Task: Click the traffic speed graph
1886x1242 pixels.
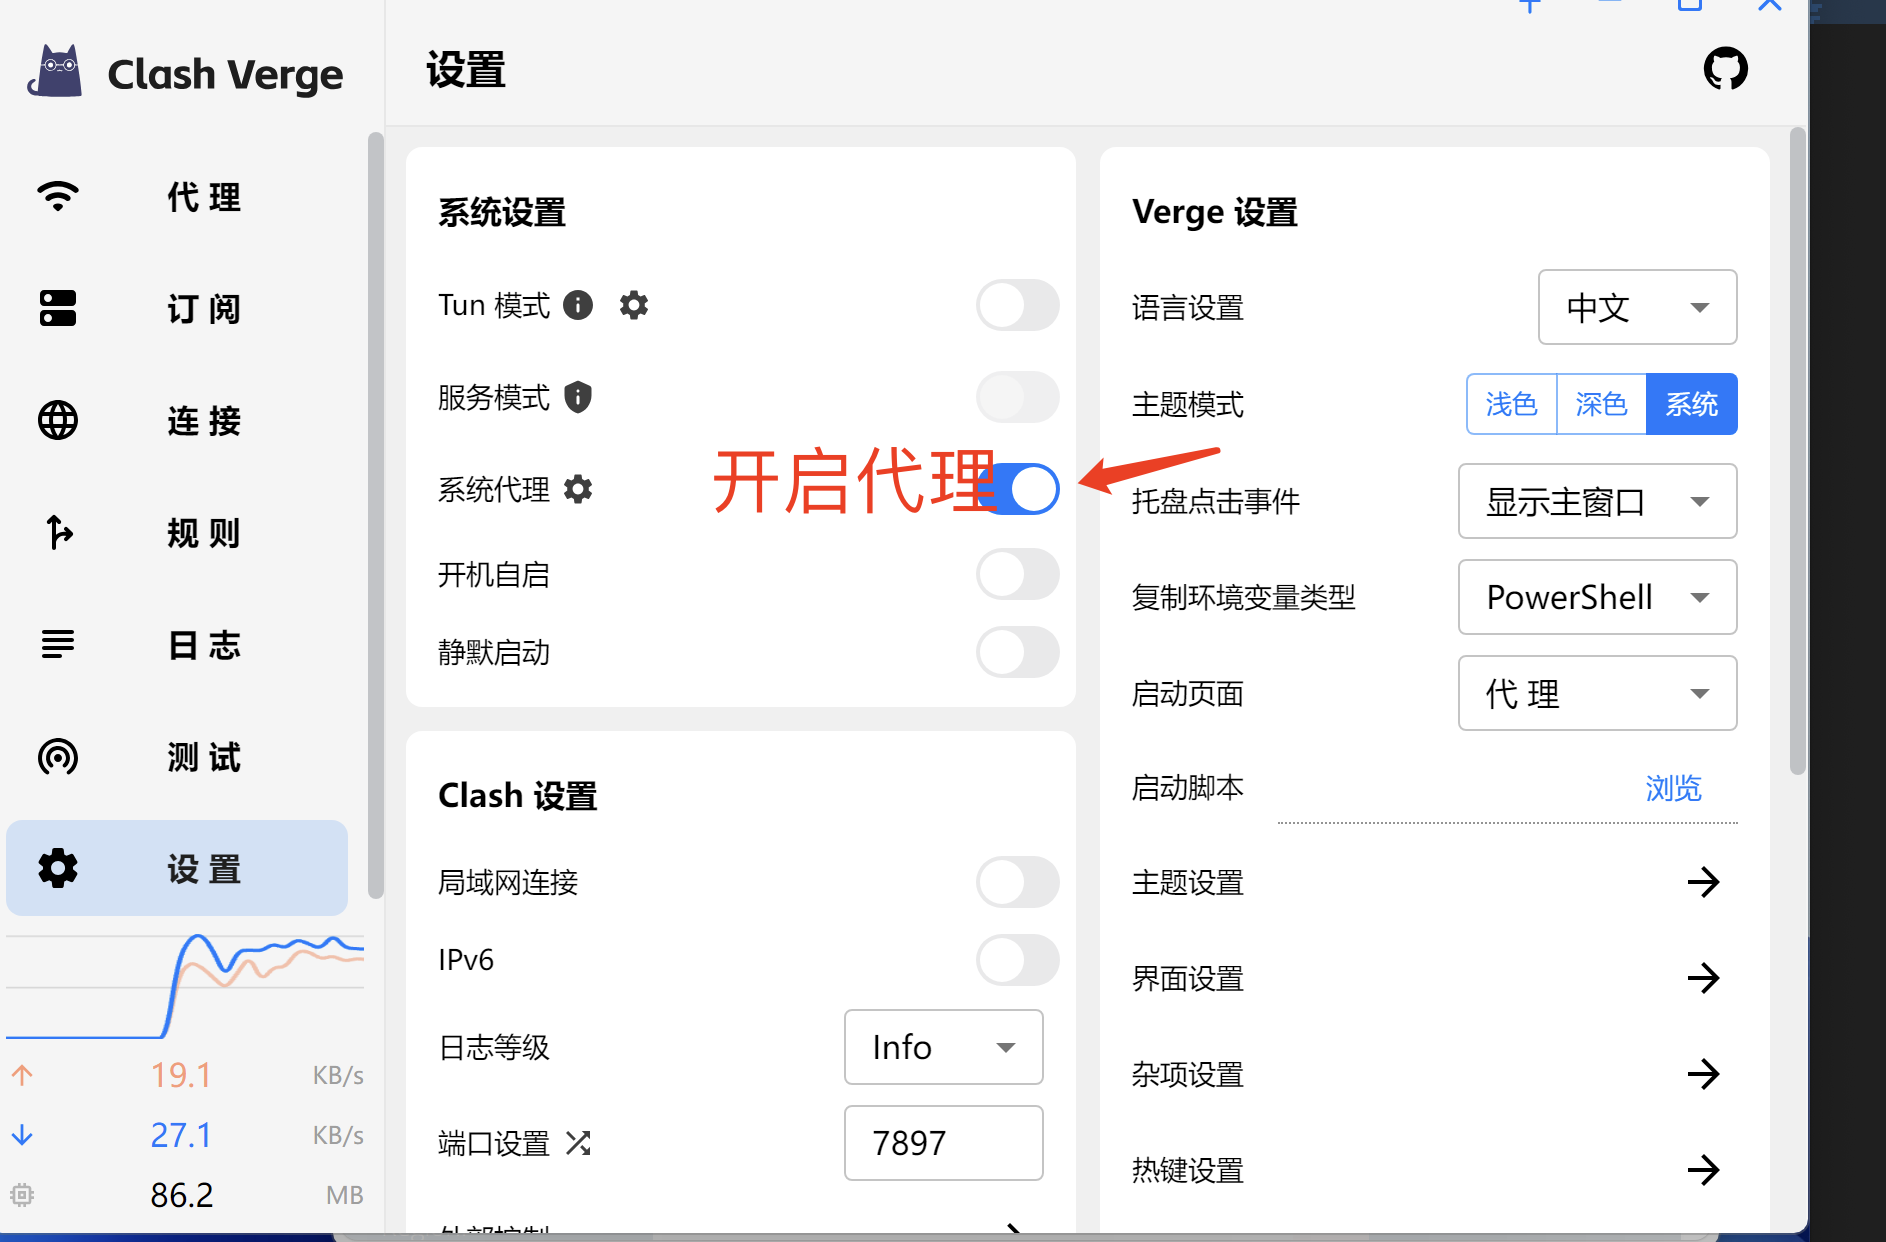Action: [x=185, y=987]
